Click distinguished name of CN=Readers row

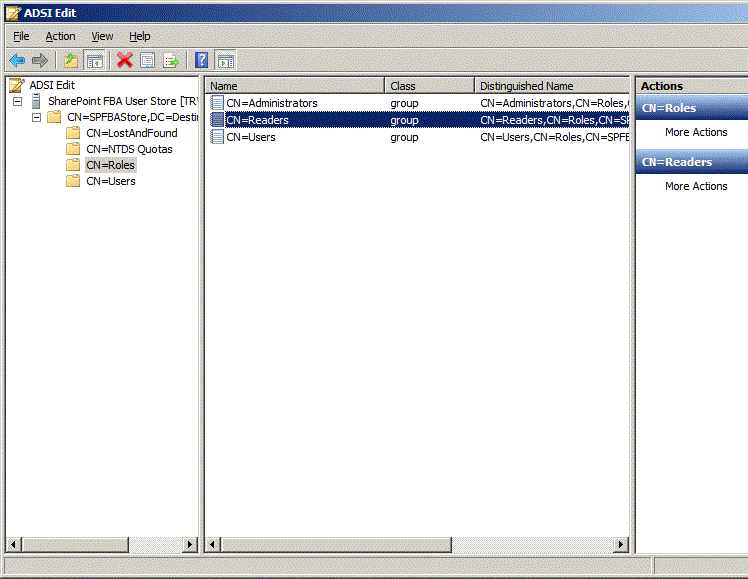554,120
